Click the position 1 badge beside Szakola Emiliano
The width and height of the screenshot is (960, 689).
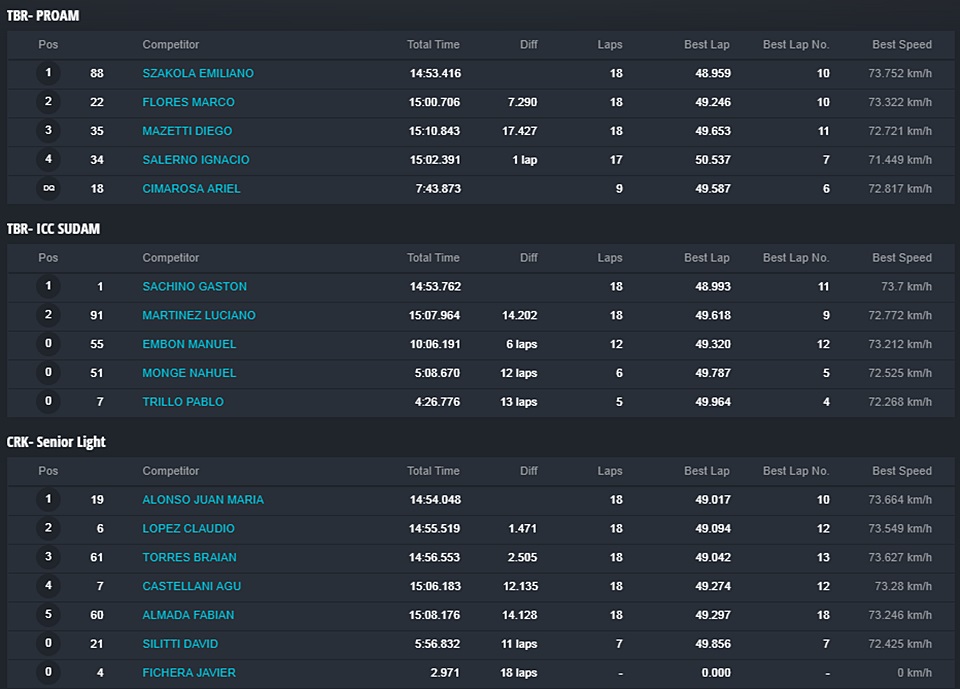pos(48,73)
